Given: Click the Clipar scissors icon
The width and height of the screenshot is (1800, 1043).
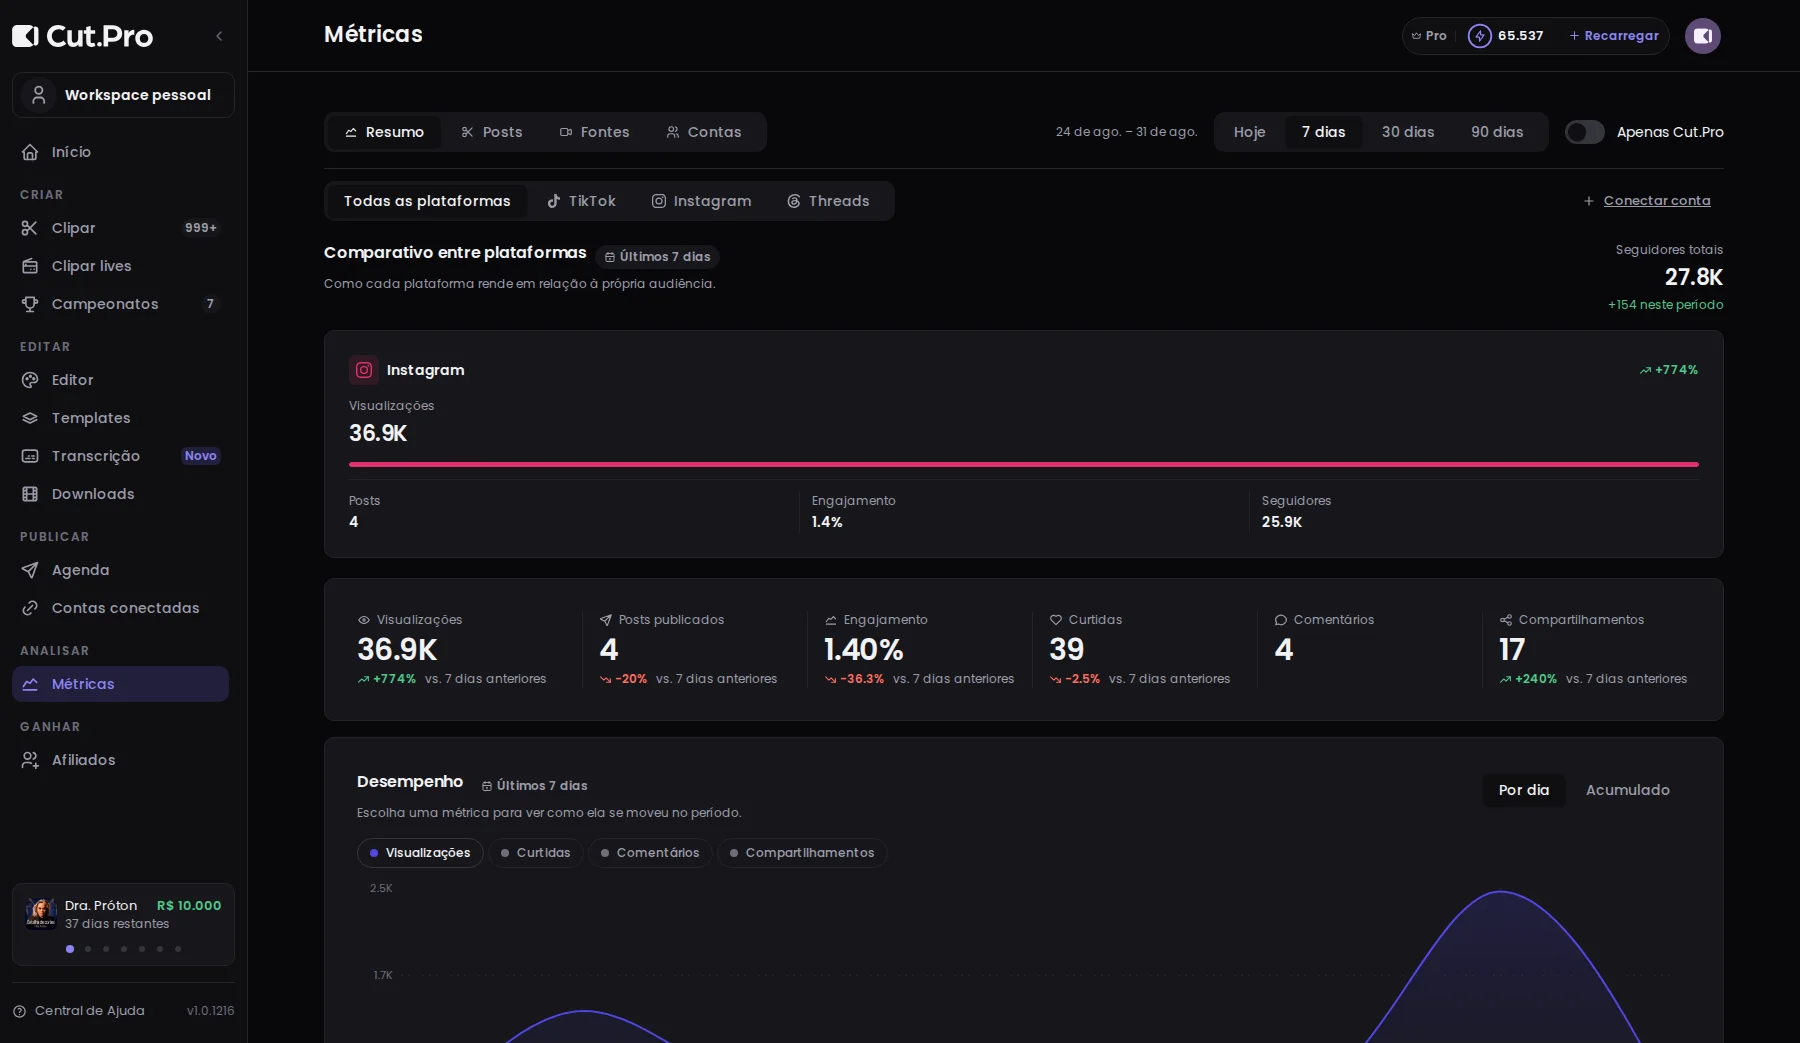Looking at the screenshot, I should [30, 228].
